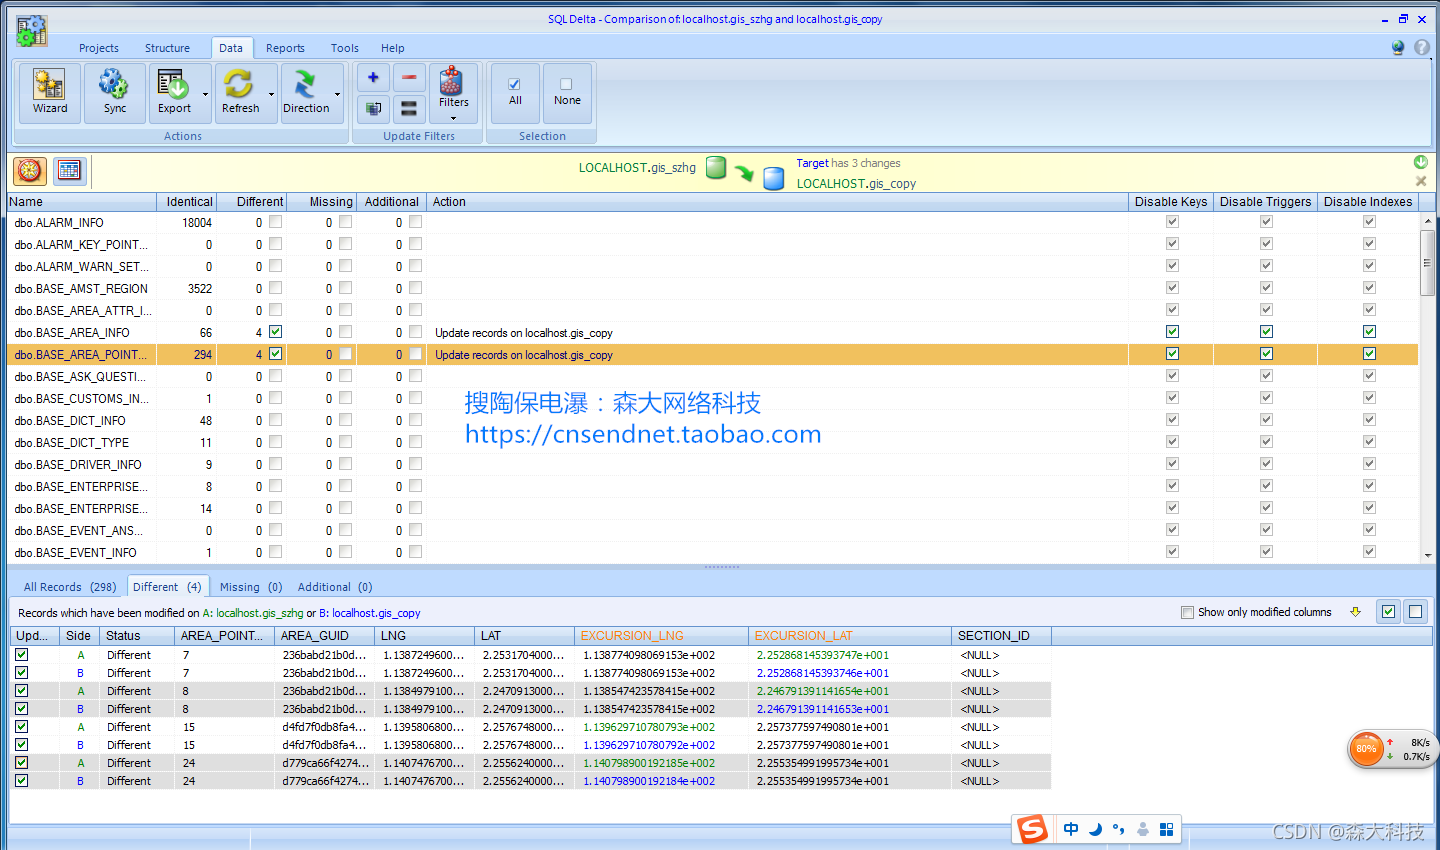Sort records by AREA_GUID column header
The image size is (1440, 850).
click(324, 635)
